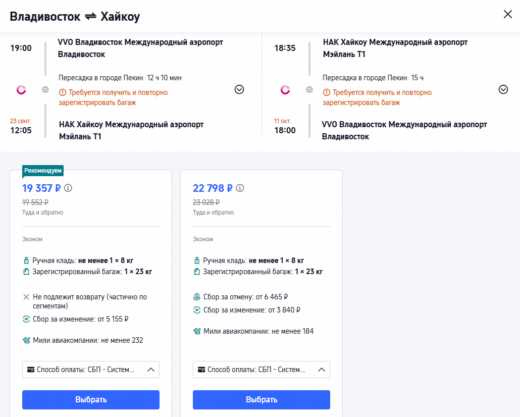Click the outbound flight airline logo
The height and width of the screenshot is (417, 520).
pyautogui.click(x=21, y=90)
